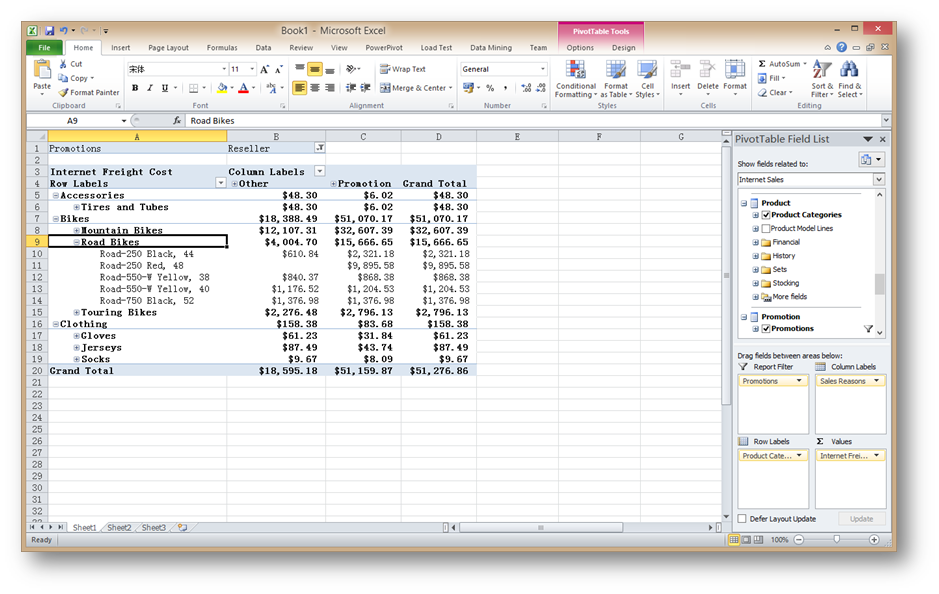Click the Product Cate... row label field
Viewport: 939px width, 594px height.
[x=773, y=456]
